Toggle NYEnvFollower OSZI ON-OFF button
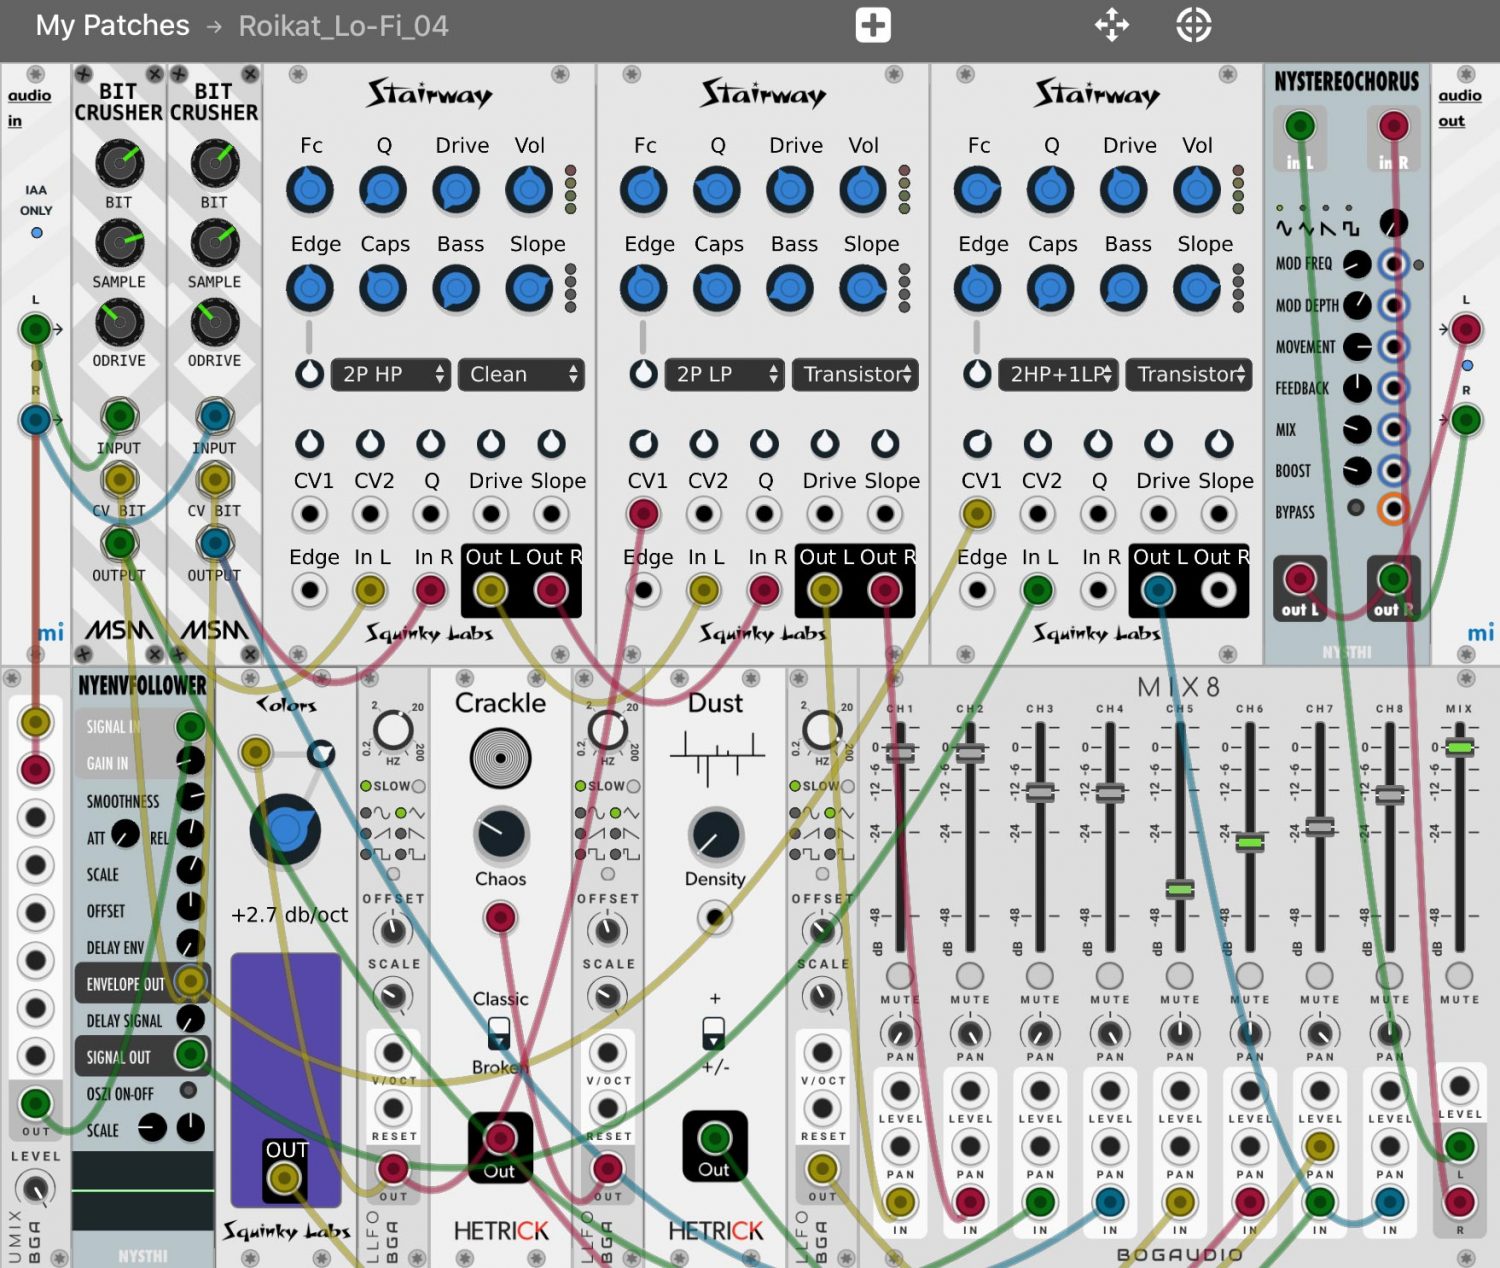This screenshot has height=1268, width=1500. click(x=188, y=1090)
